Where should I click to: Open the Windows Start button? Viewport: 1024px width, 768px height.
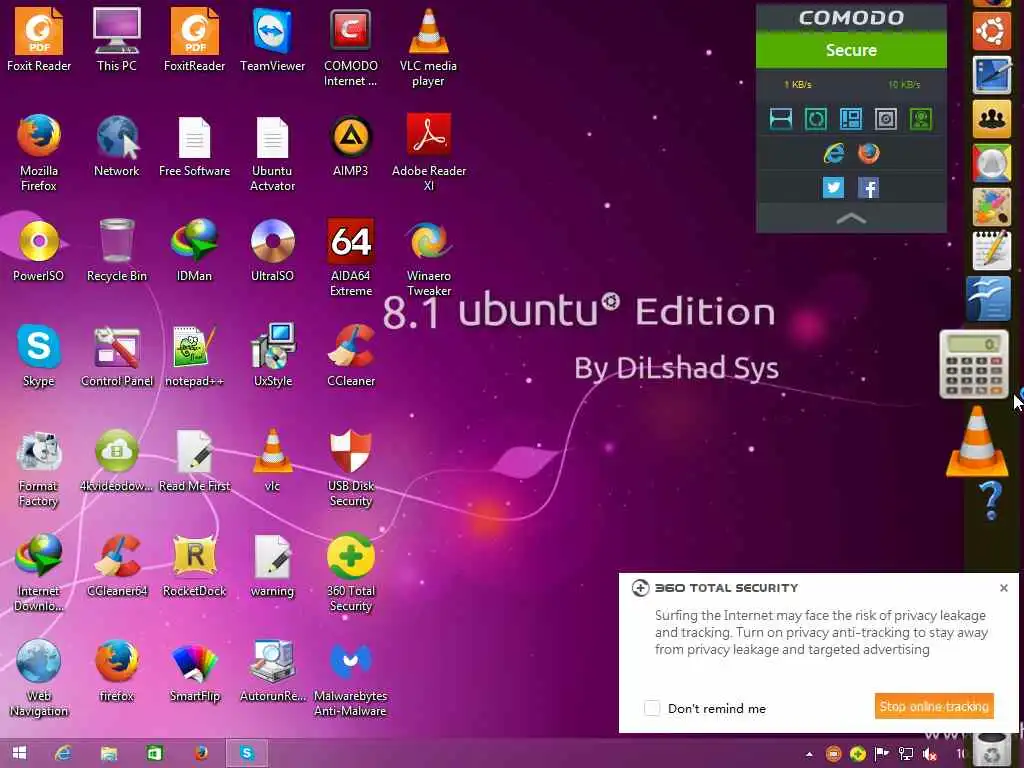pyautogui.click(x=20, y=753)
